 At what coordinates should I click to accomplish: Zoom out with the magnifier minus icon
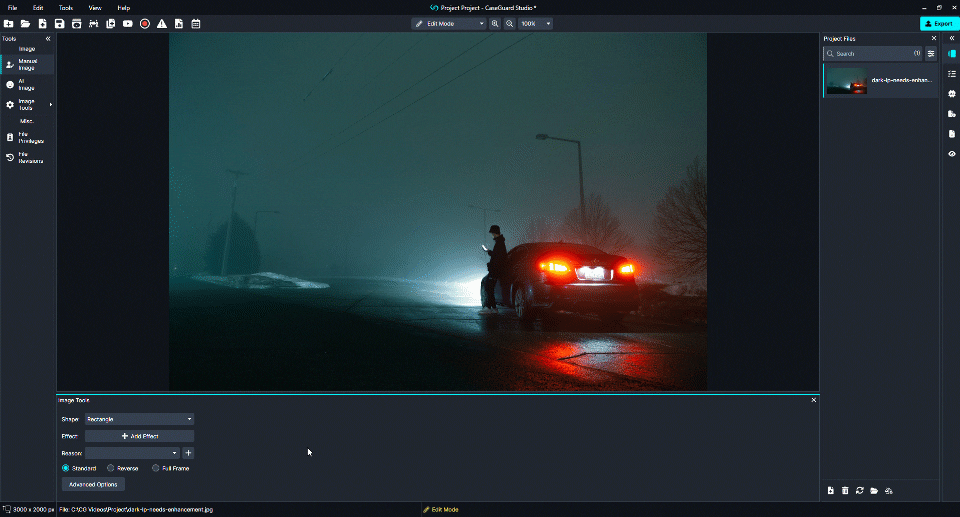509,24
